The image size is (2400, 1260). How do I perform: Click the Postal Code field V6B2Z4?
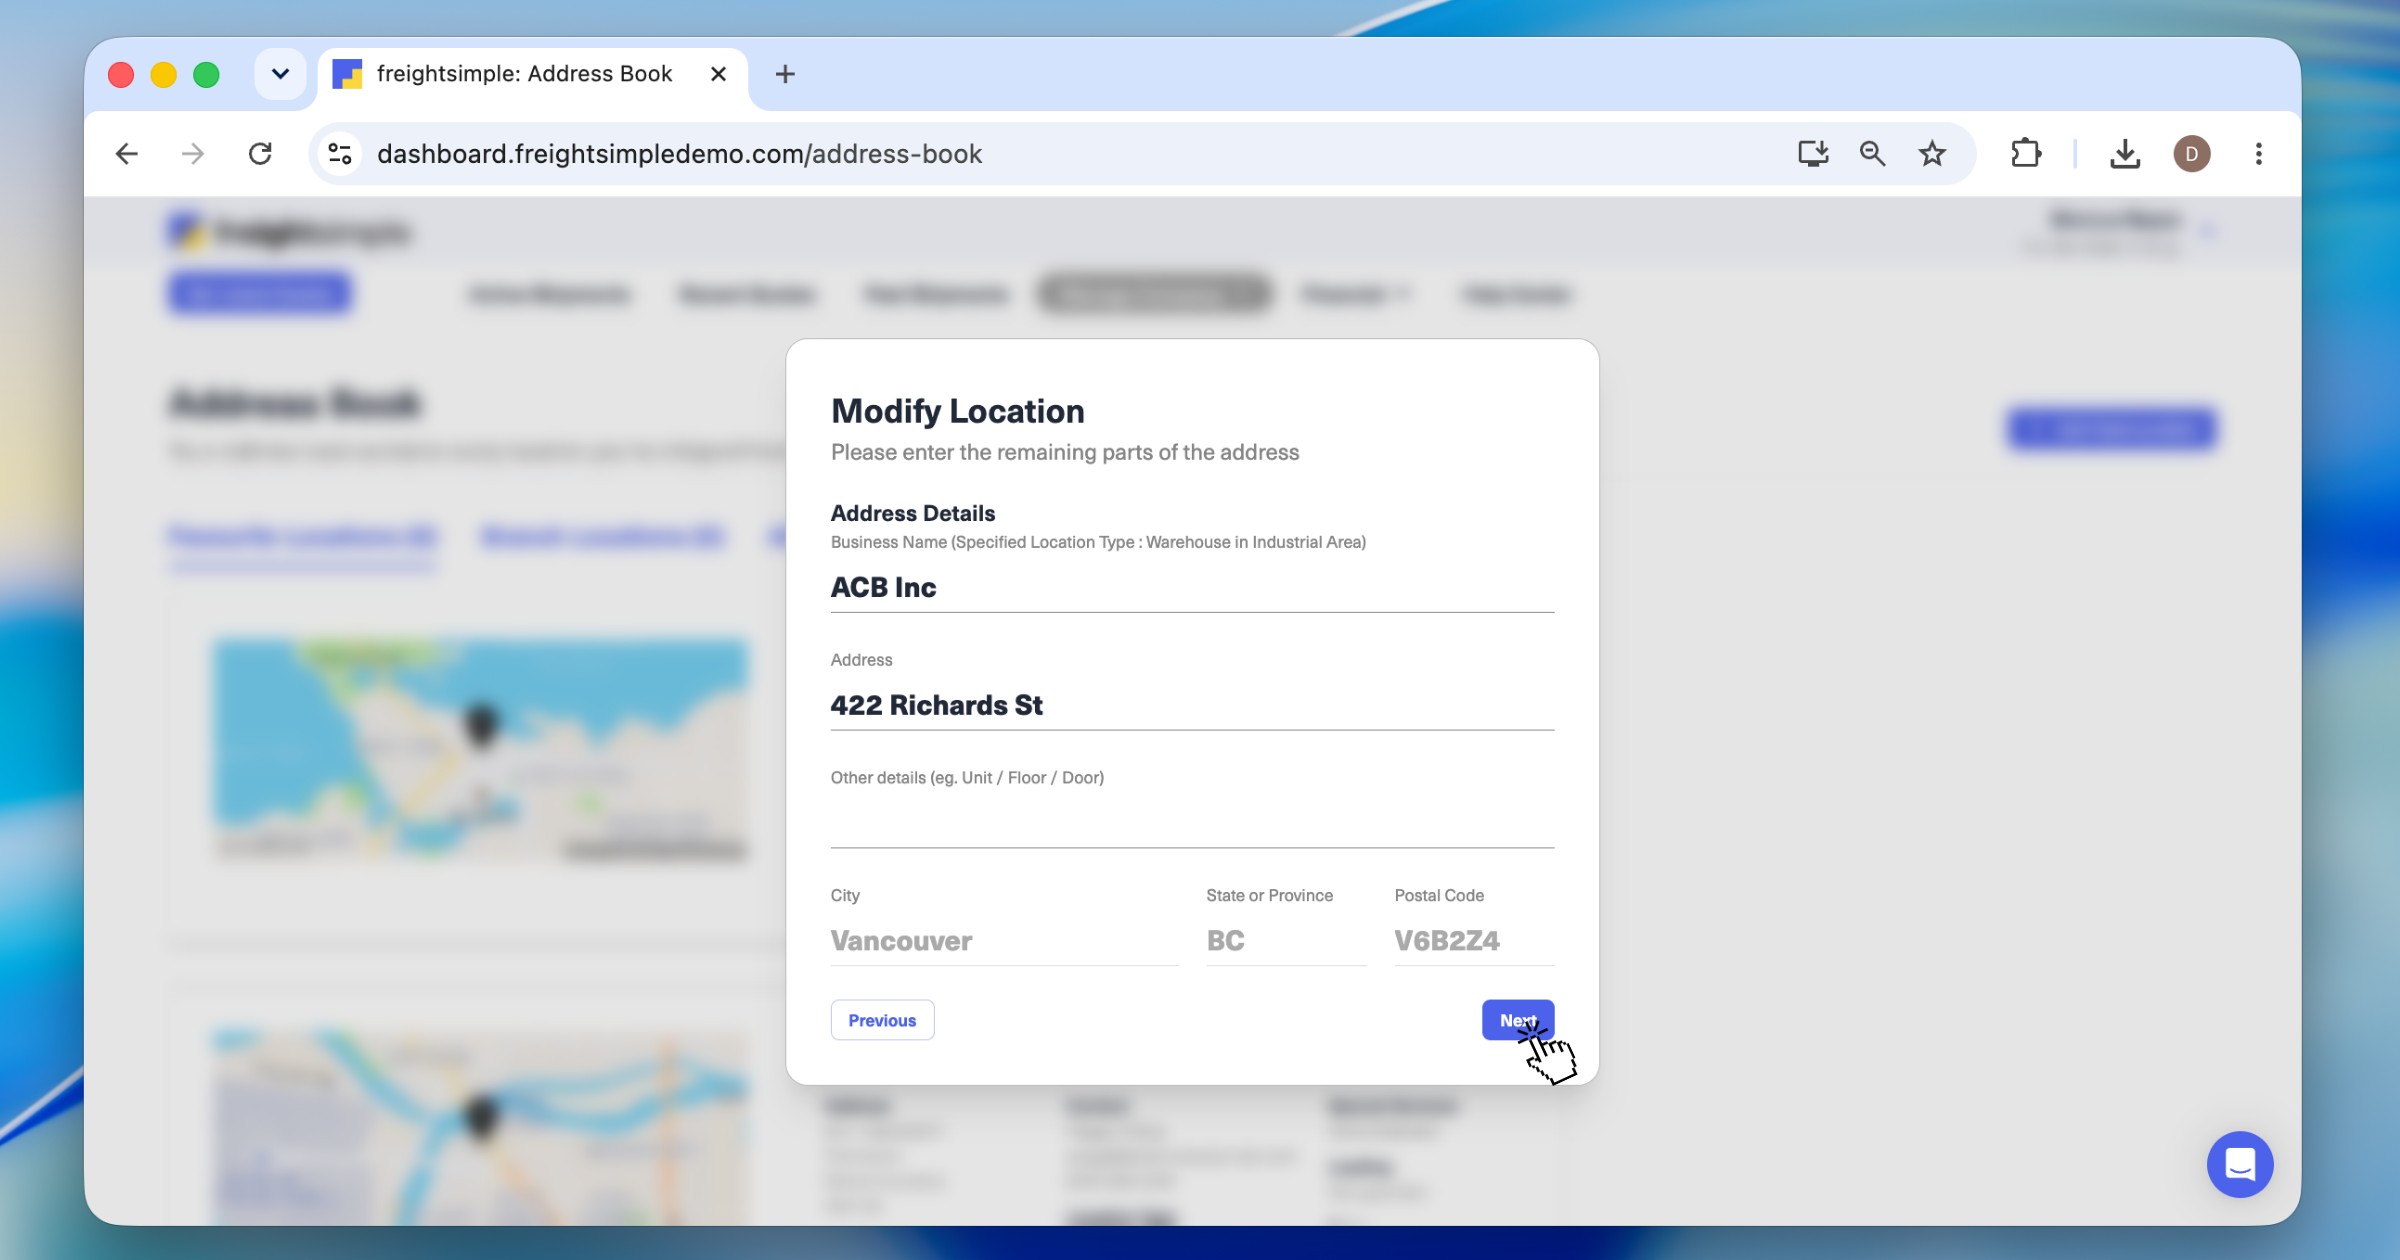coord(1474,941)
